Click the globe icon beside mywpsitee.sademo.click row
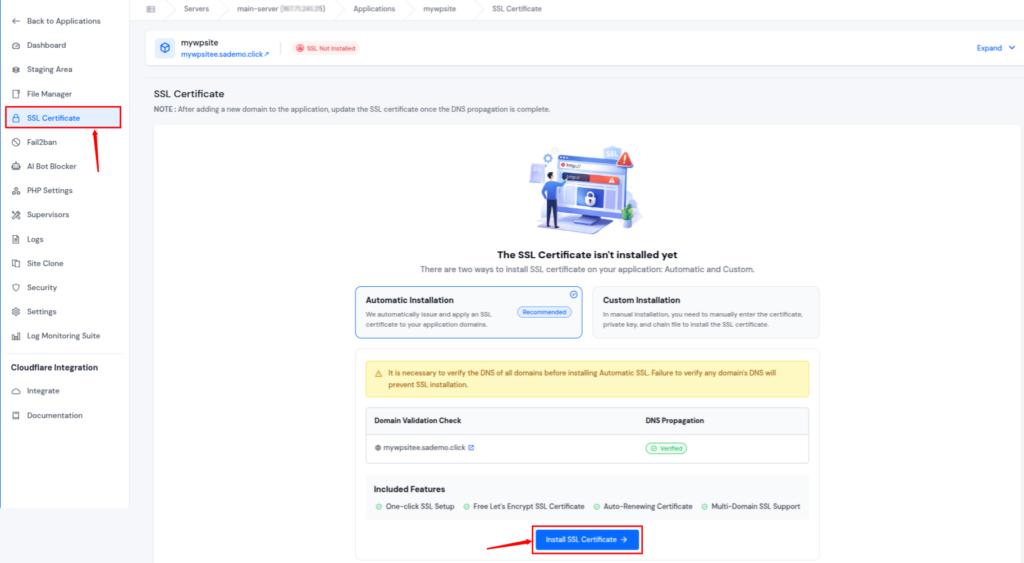 [377, 448]
